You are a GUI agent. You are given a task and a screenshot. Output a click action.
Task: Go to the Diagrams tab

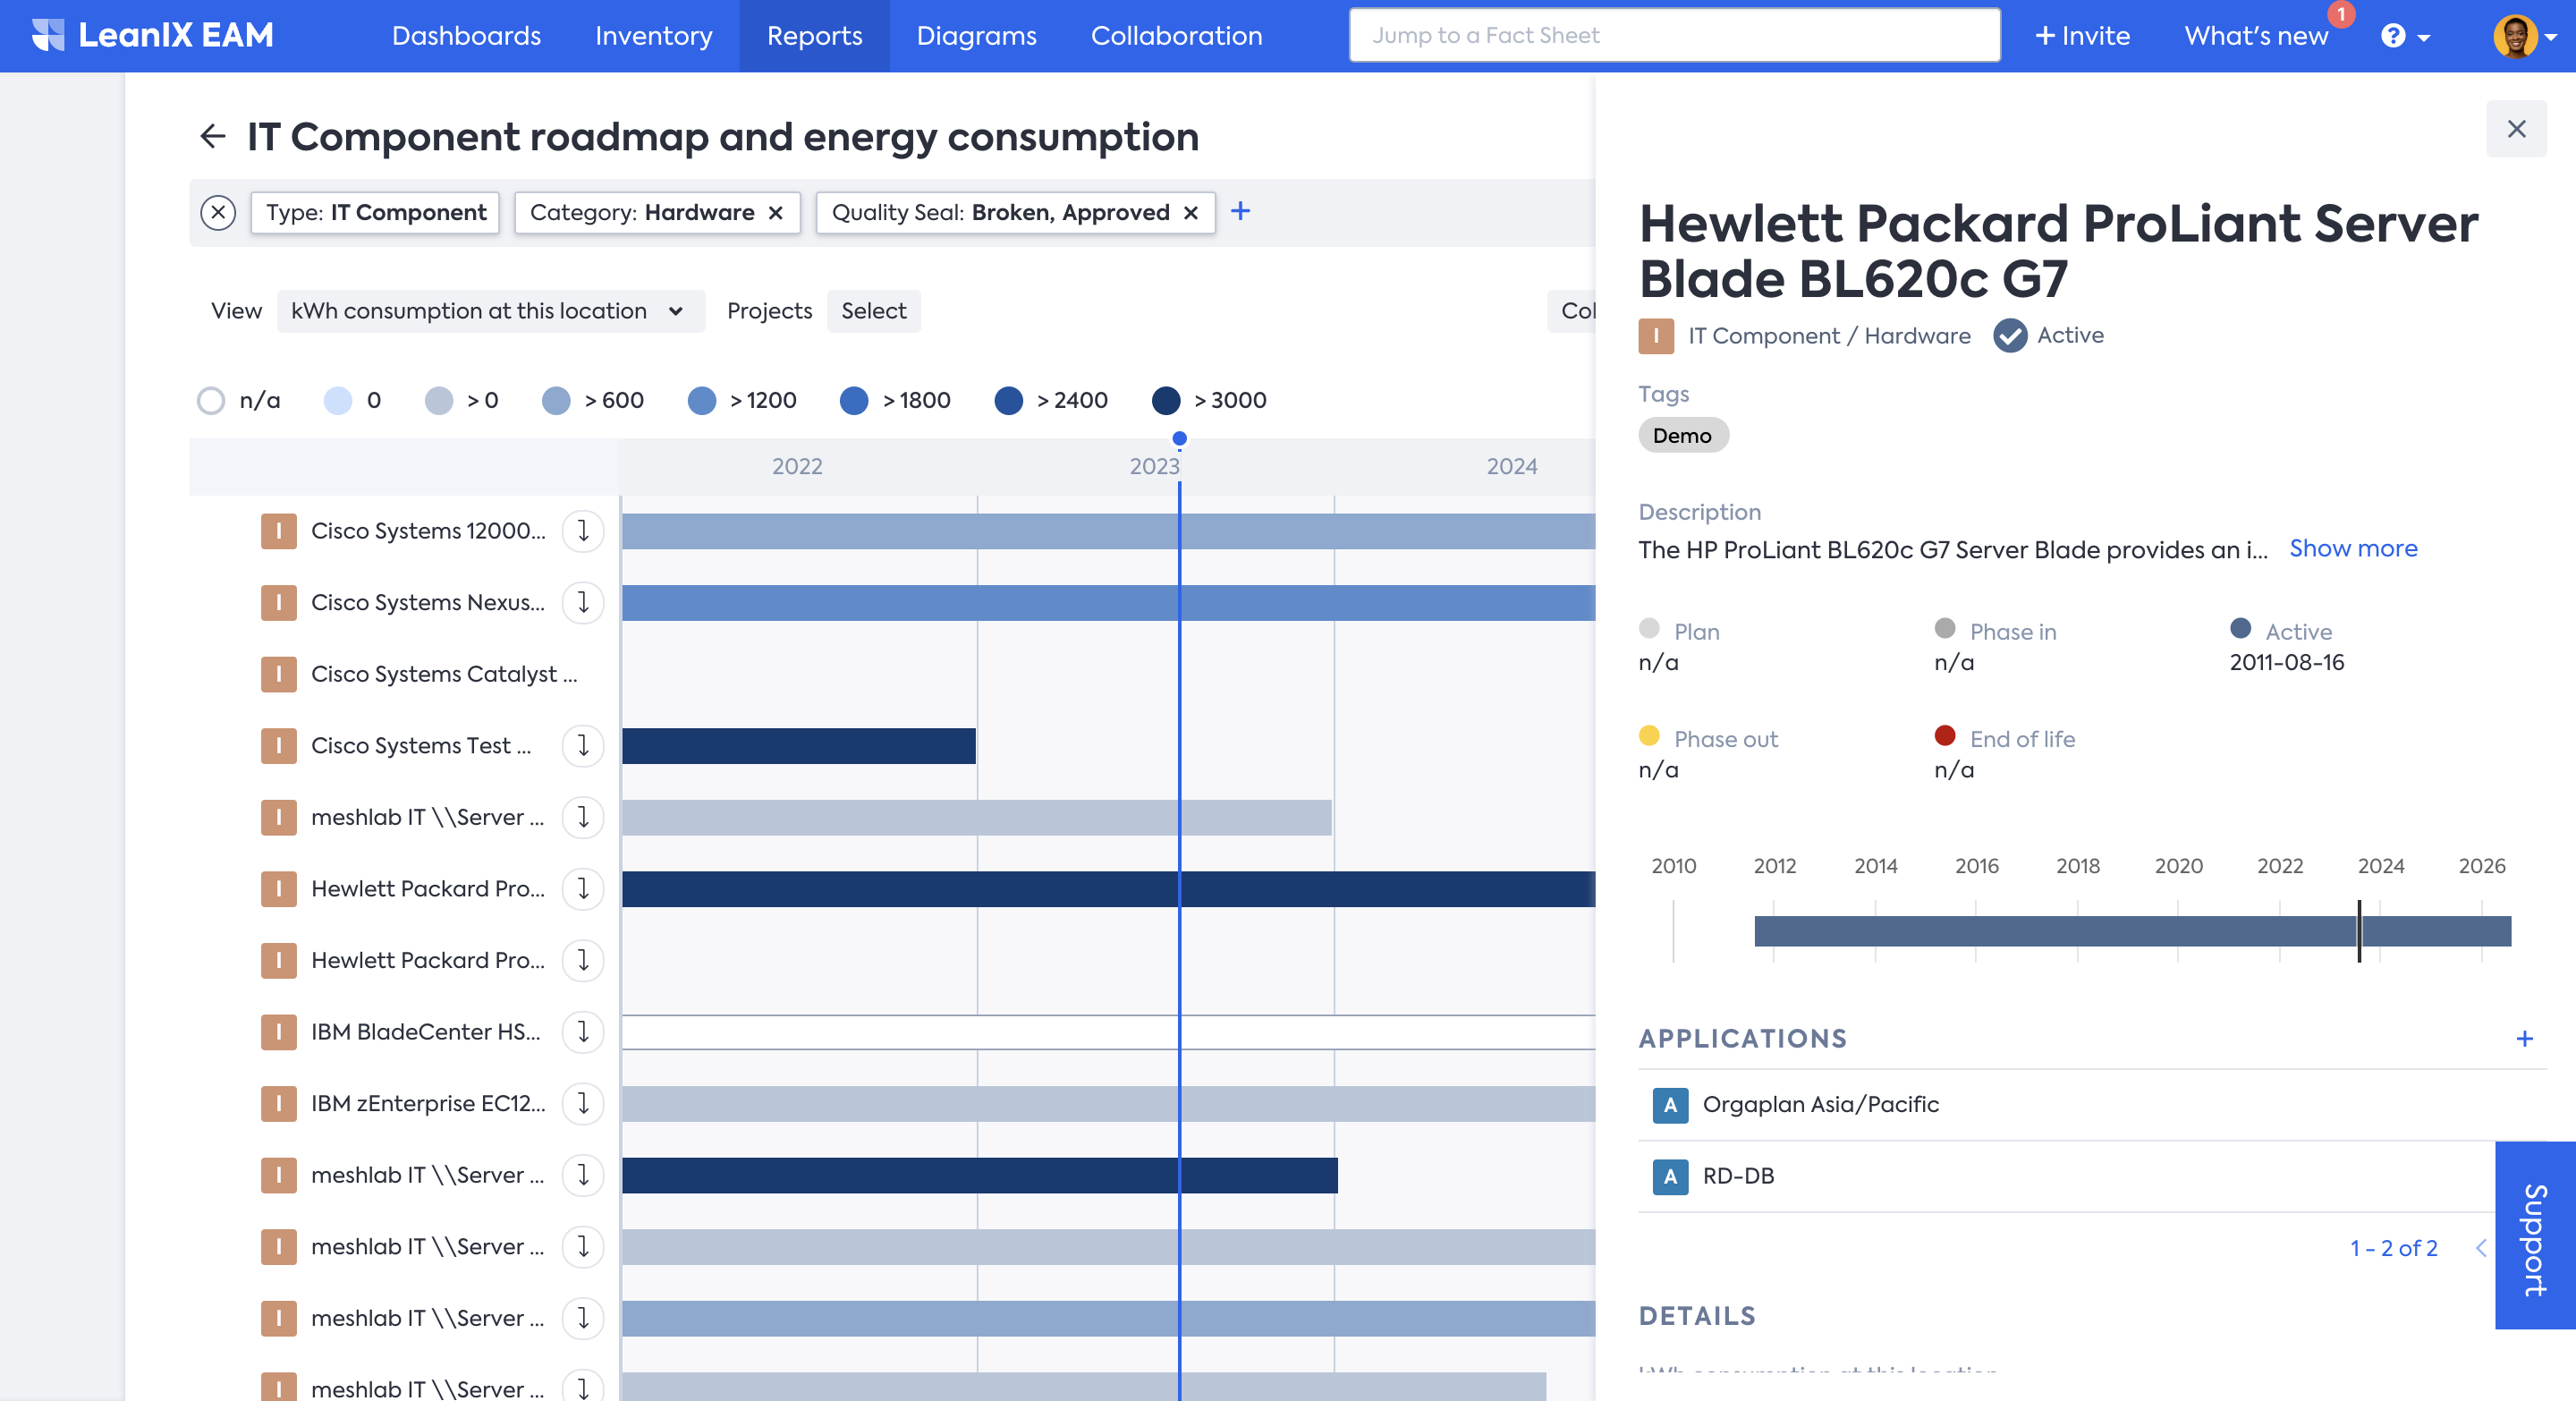[x=976, y=36]
